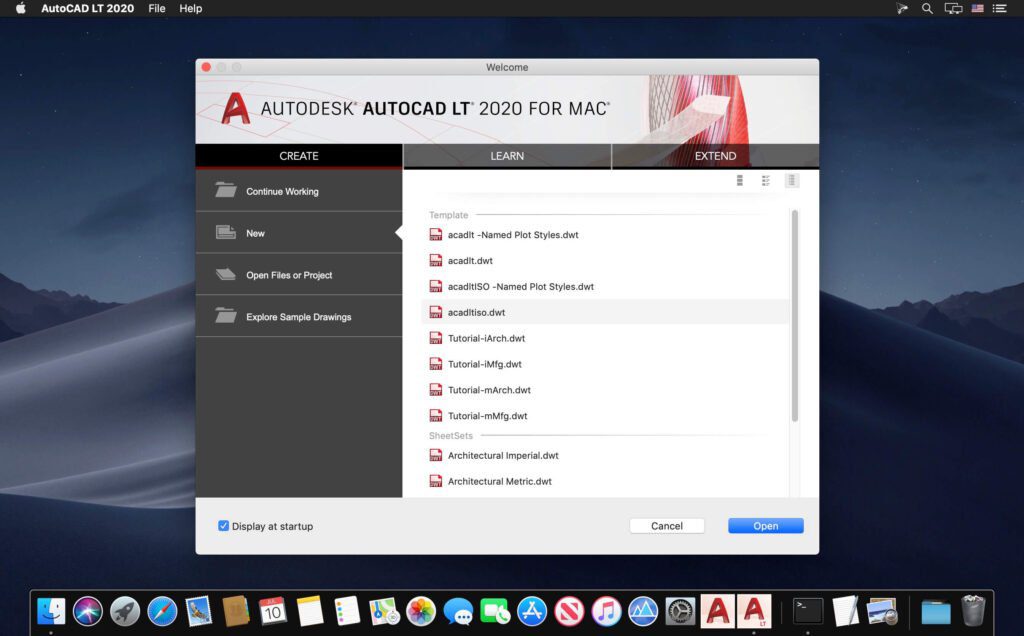
Task: Open the File menu
Action: [x=156, y=8]
